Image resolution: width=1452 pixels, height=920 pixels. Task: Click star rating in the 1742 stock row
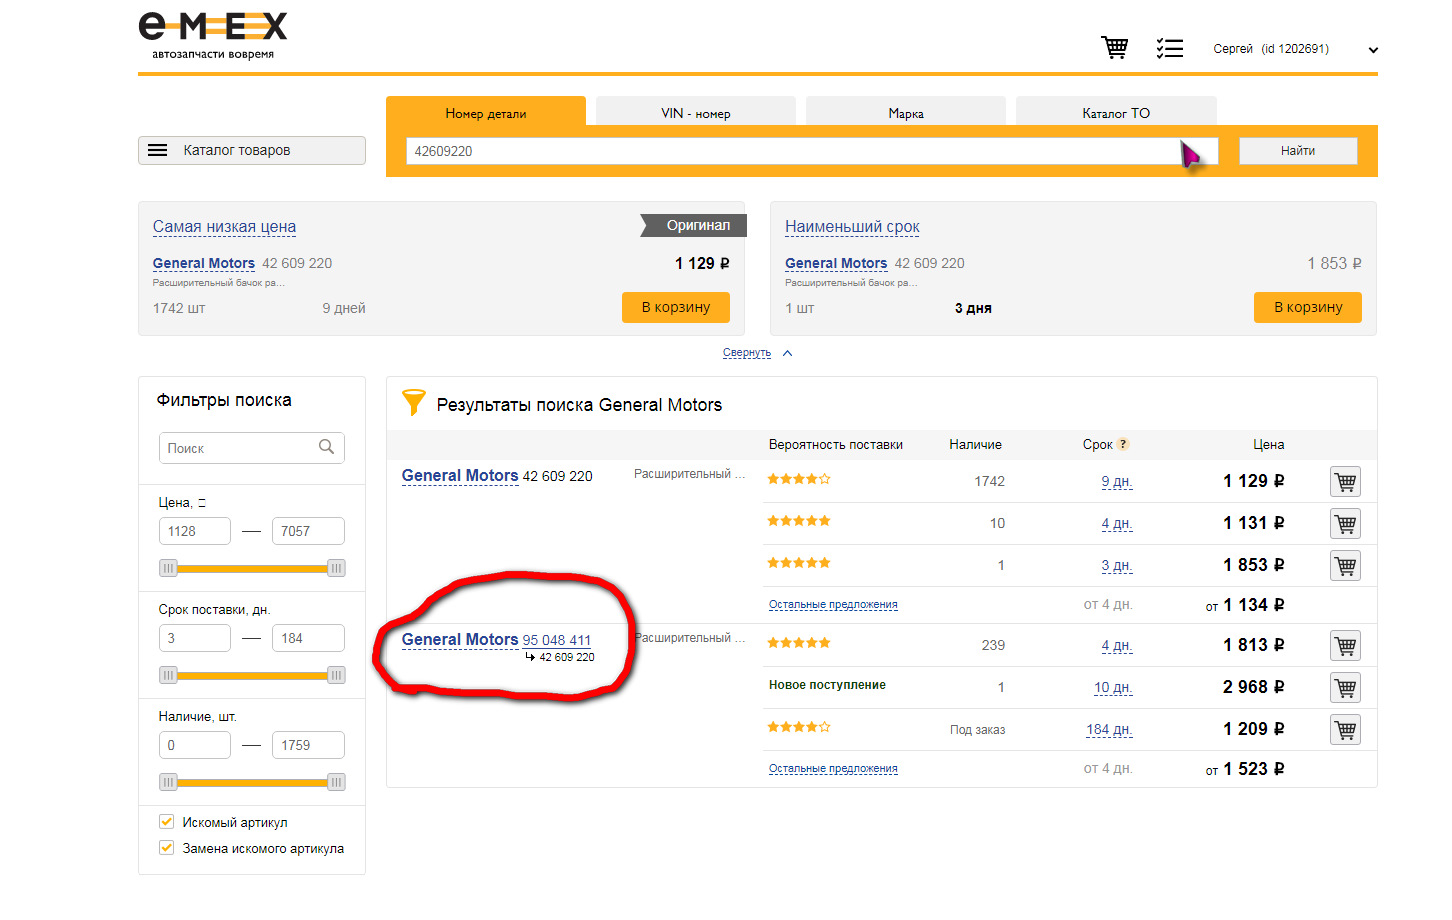coord(799,479)
